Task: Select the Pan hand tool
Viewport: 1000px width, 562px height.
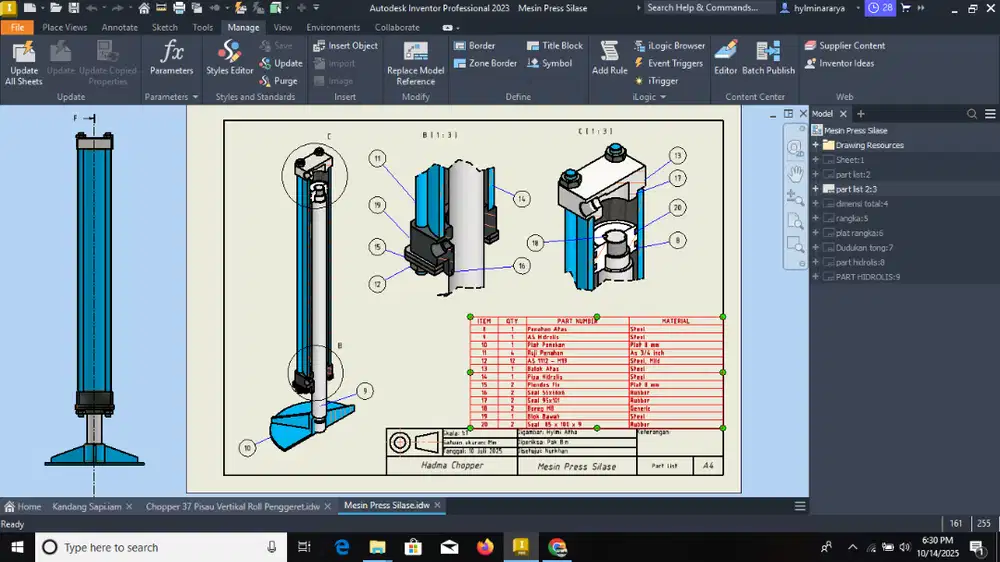Action: pos(795,172)
